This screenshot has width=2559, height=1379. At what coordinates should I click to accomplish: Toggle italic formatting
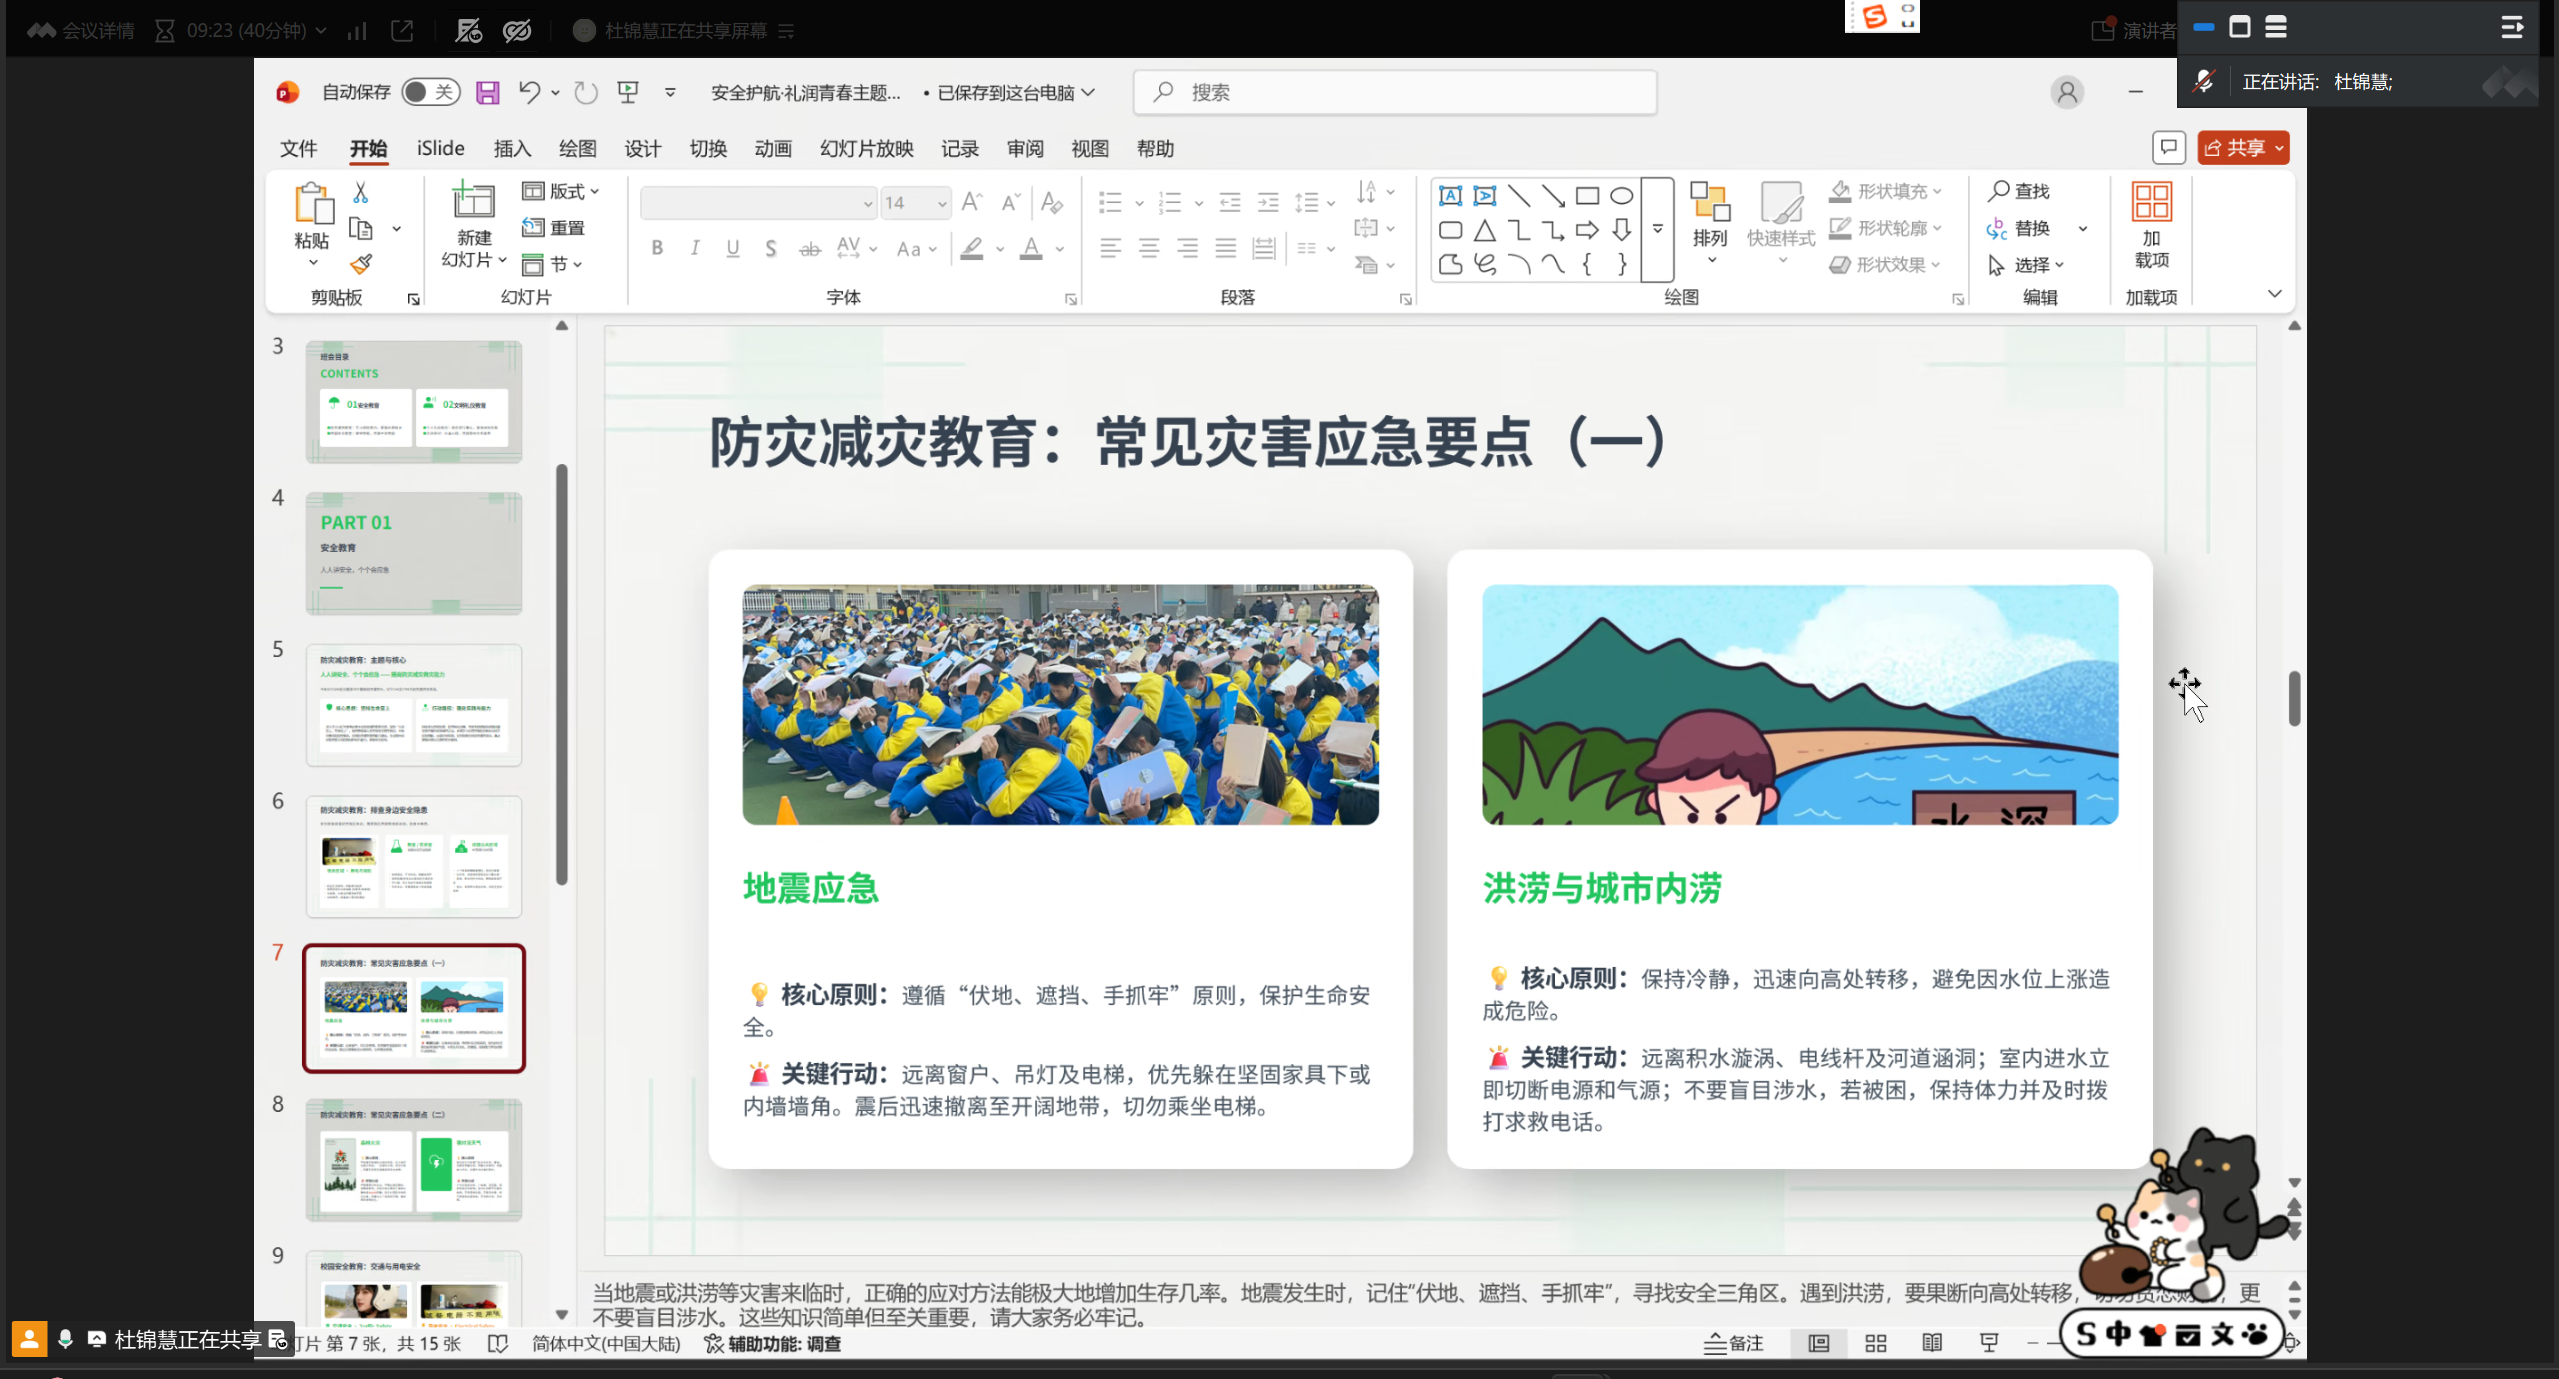tap(695, 248)
